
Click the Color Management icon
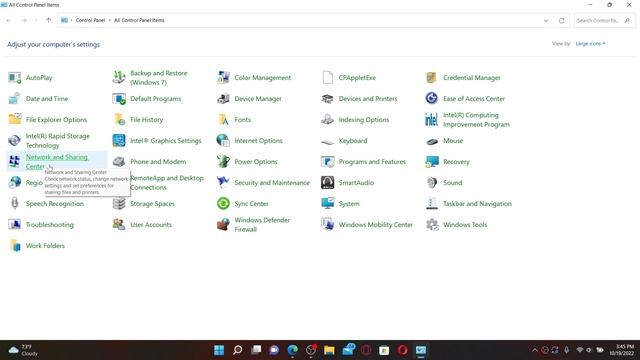click(223, 78)
